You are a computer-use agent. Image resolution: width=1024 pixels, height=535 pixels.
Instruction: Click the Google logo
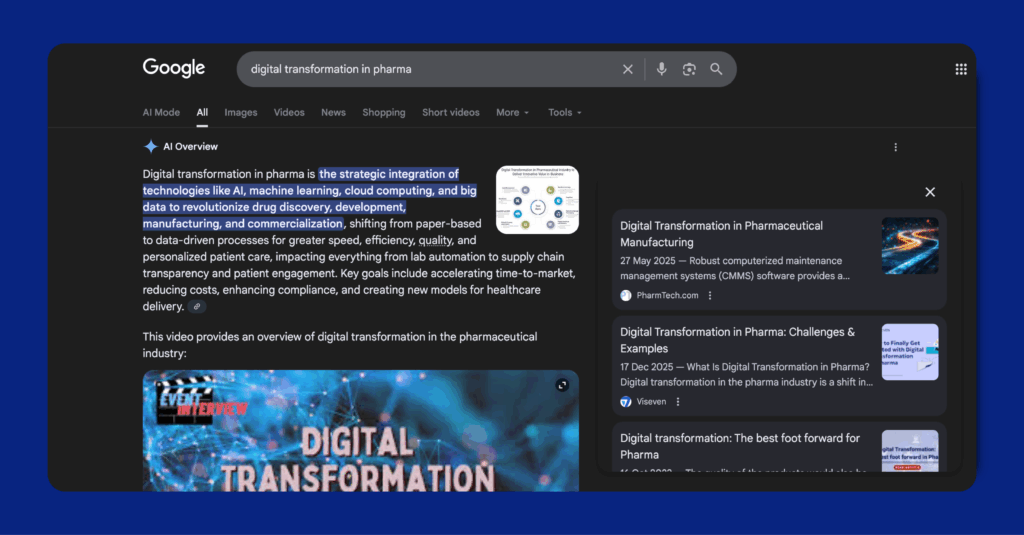click(174, 68)
